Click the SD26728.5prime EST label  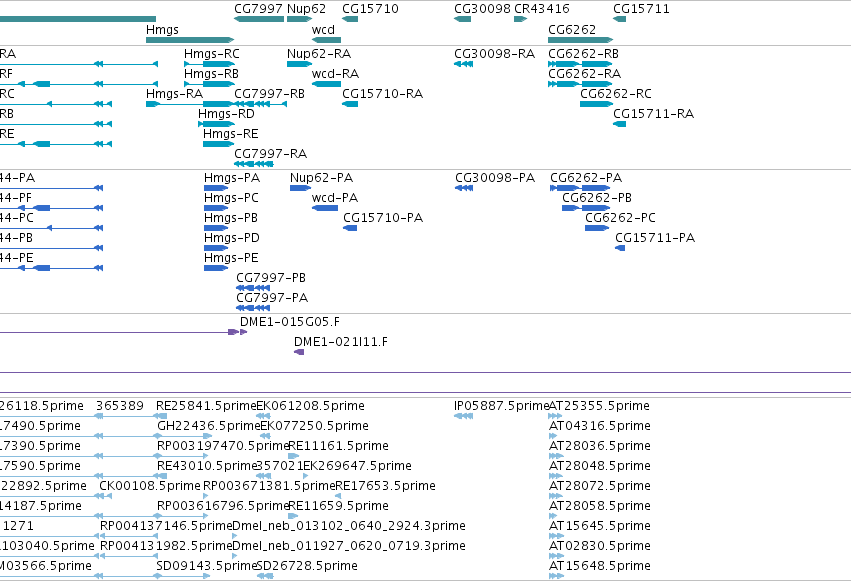(x=307, y=567)
